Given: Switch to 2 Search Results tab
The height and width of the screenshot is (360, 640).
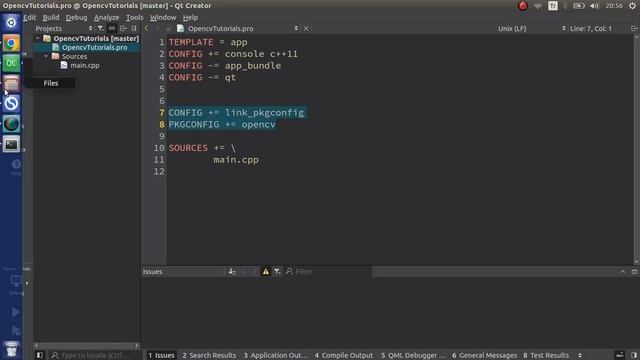Looking at the screenshot, I should click(x=209, y=356).
